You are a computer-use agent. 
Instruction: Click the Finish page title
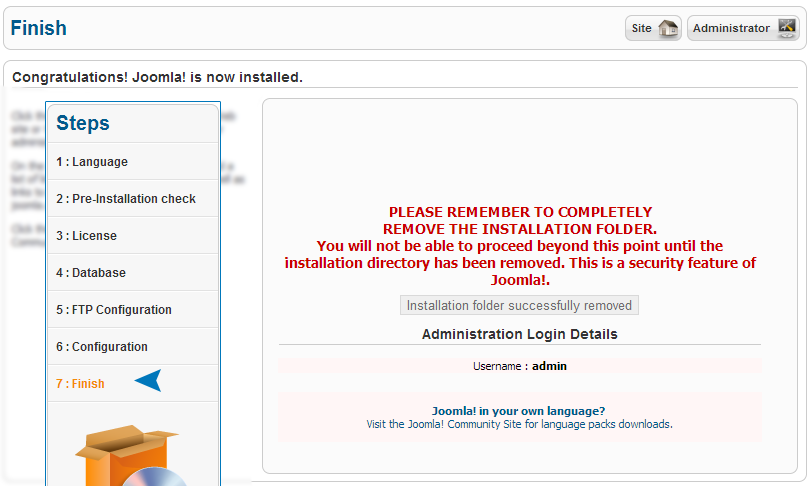pyautogui.click(x=38, y=28)
